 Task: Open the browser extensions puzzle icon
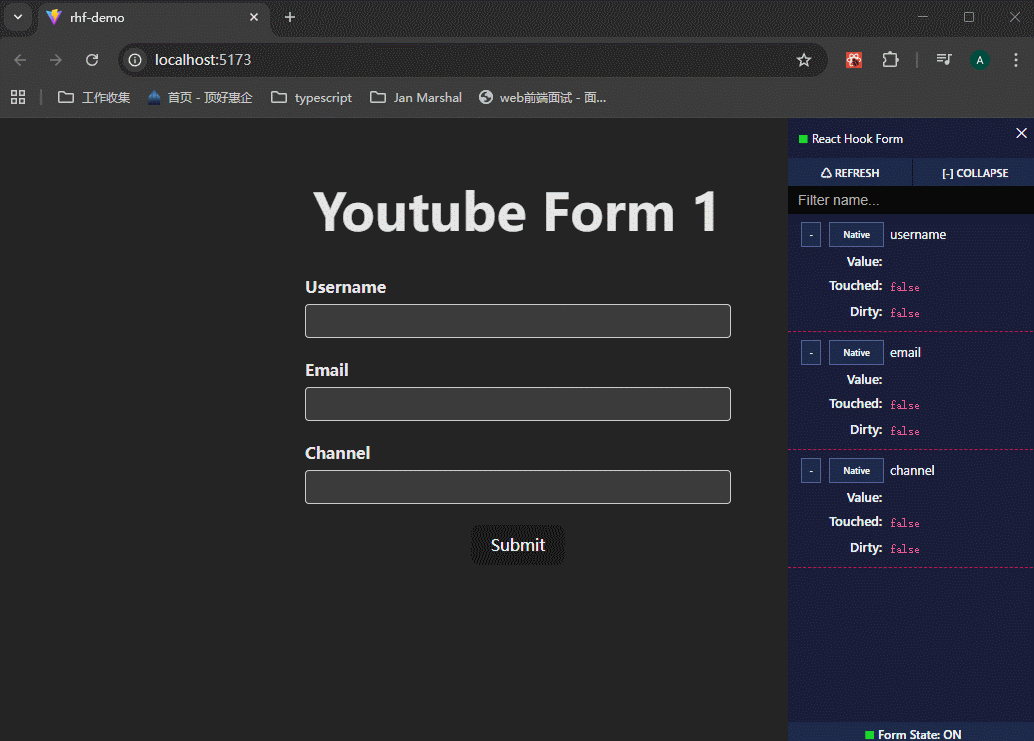tap(890, 60)
